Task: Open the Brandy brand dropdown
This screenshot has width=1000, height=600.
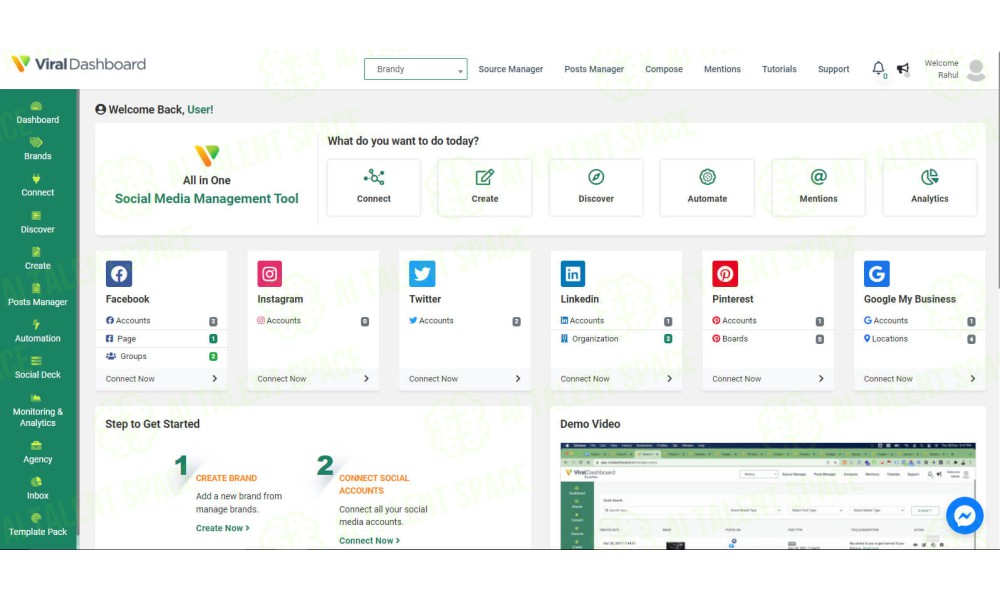Action: (415, 69)
